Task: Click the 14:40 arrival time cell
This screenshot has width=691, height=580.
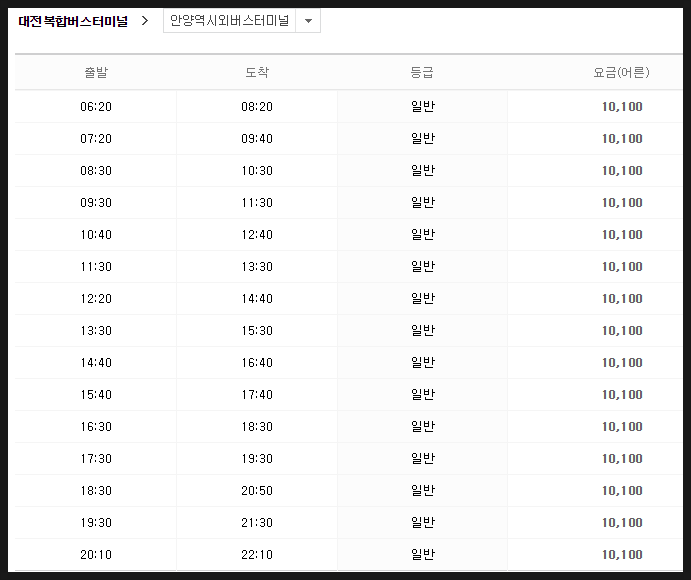Action: coord(257,299)
